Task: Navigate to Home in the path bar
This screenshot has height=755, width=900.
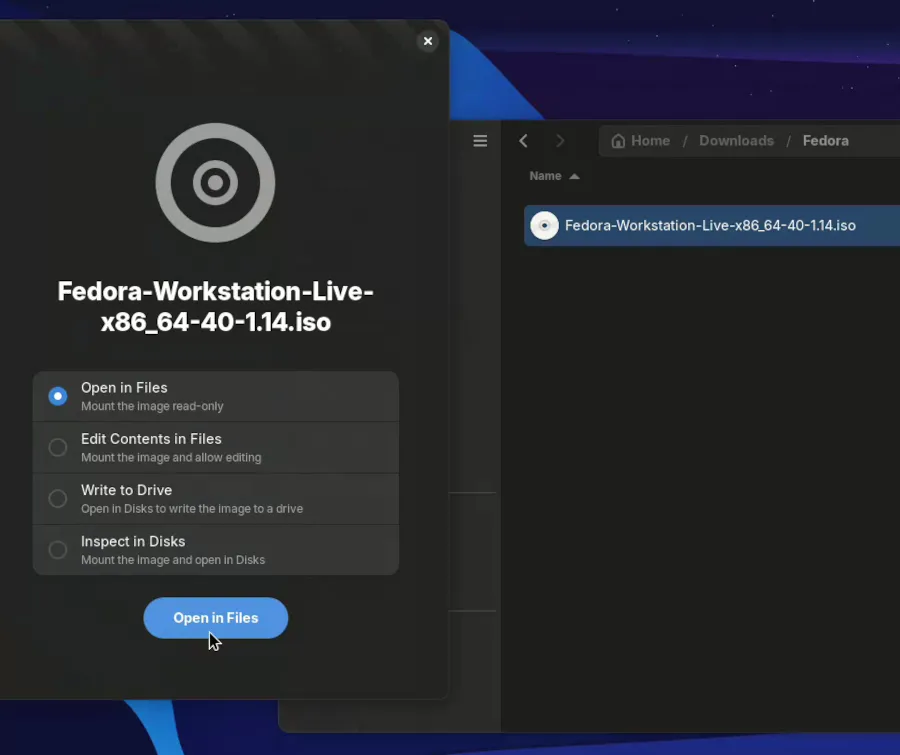Action: (650, 141)
